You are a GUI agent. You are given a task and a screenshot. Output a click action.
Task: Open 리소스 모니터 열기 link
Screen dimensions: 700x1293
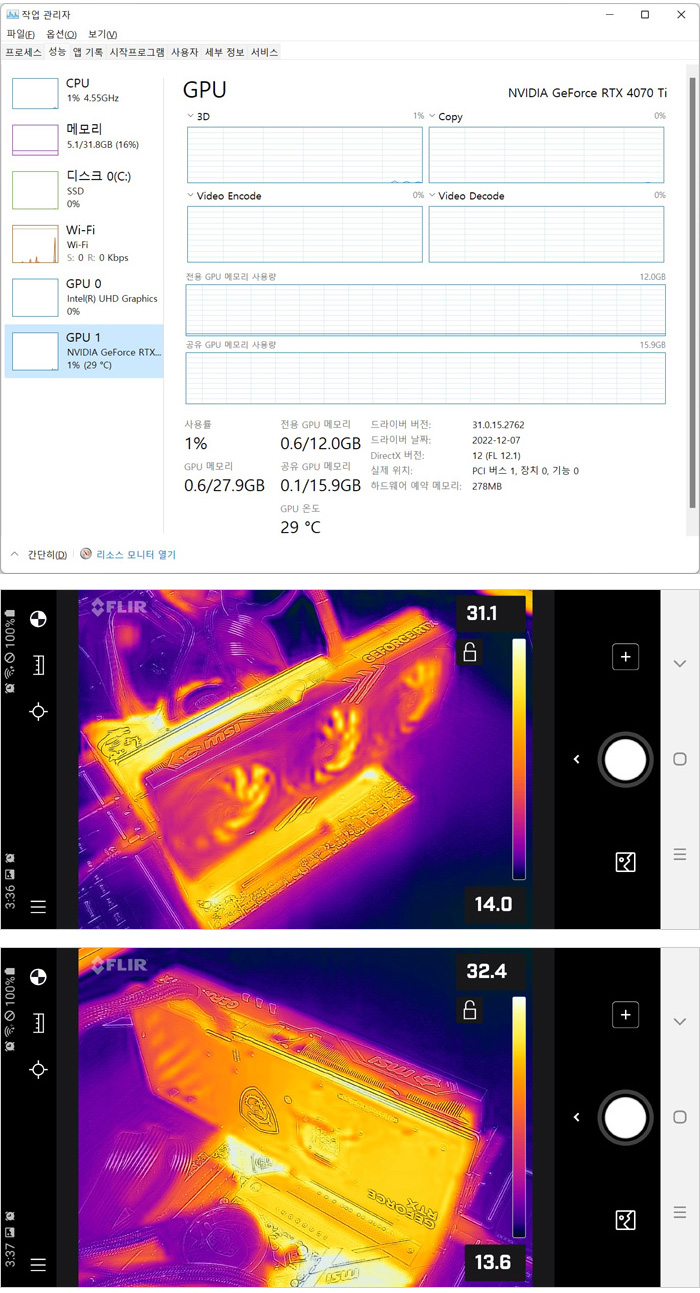click(x=128, y=554)
